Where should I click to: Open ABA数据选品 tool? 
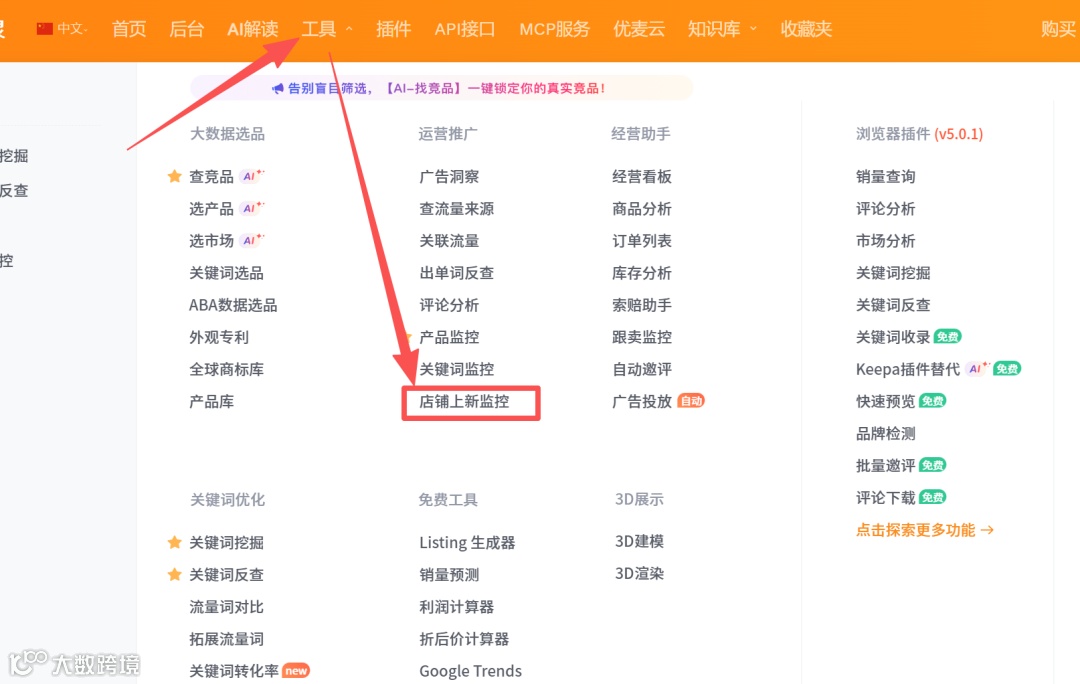(x=233, y=305)
